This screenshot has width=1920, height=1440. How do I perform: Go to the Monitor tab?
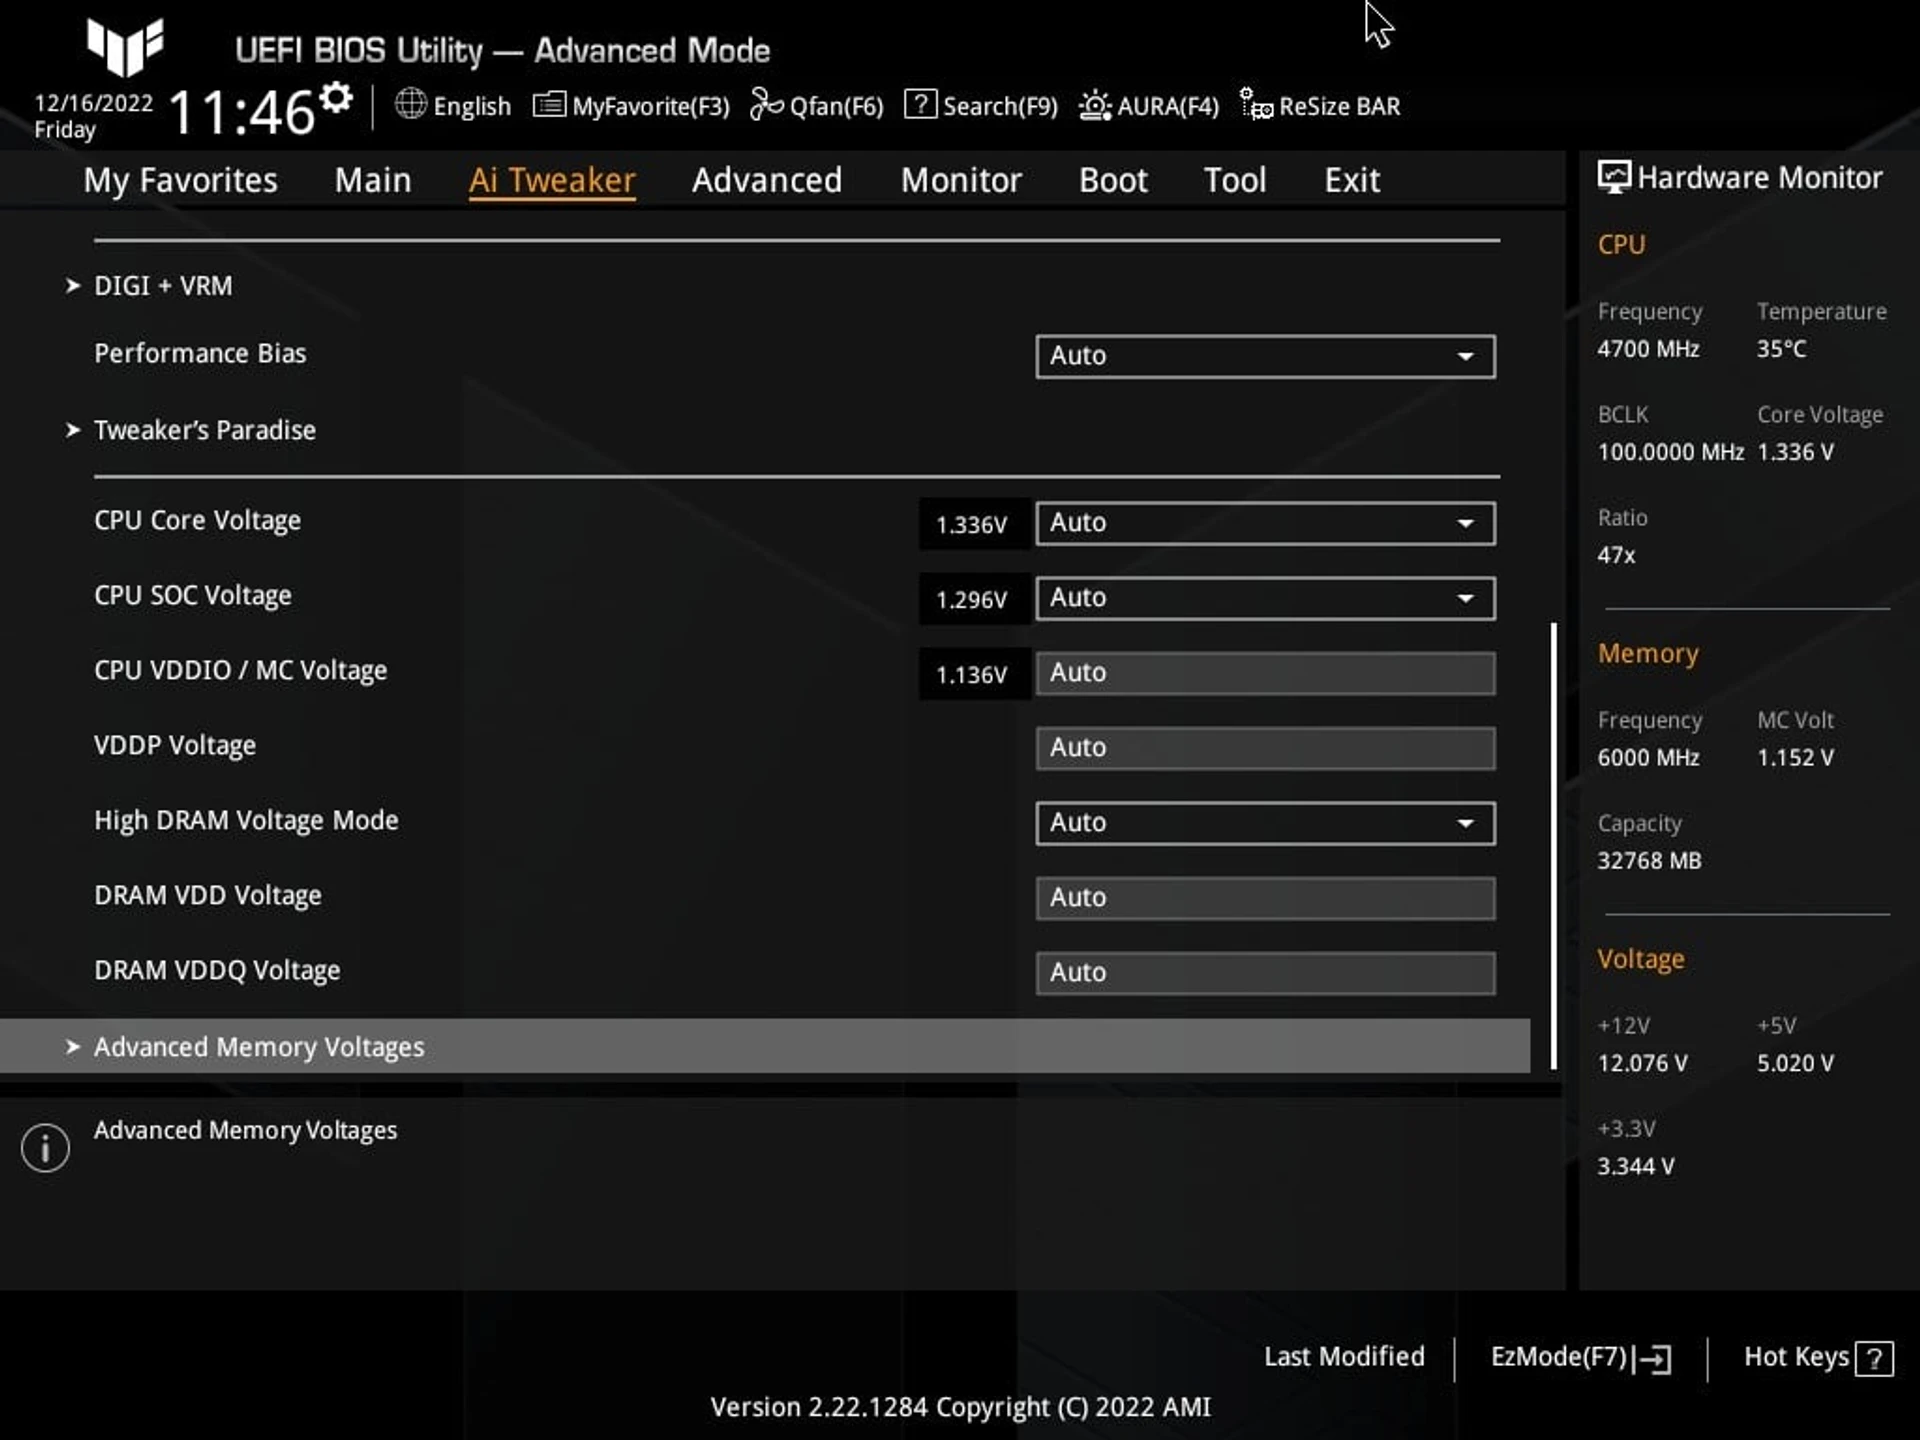[961, 180]
